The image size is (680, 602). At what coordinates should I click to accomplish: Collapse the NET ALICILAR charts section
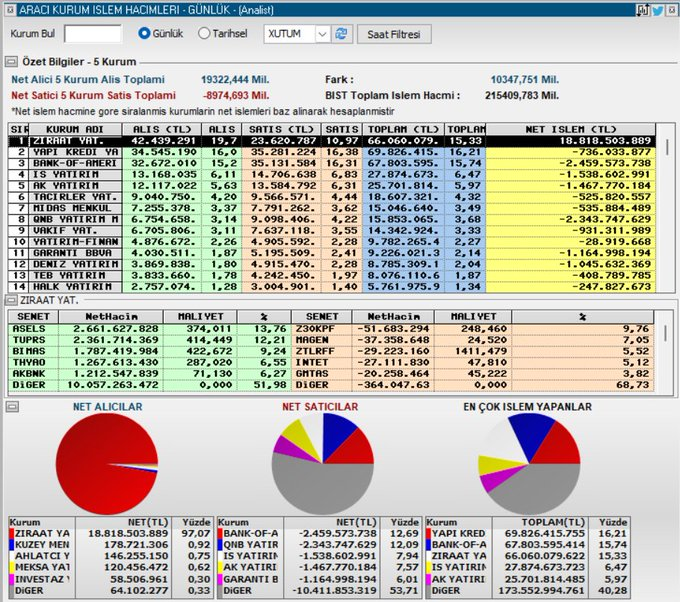tap(12, 406)
